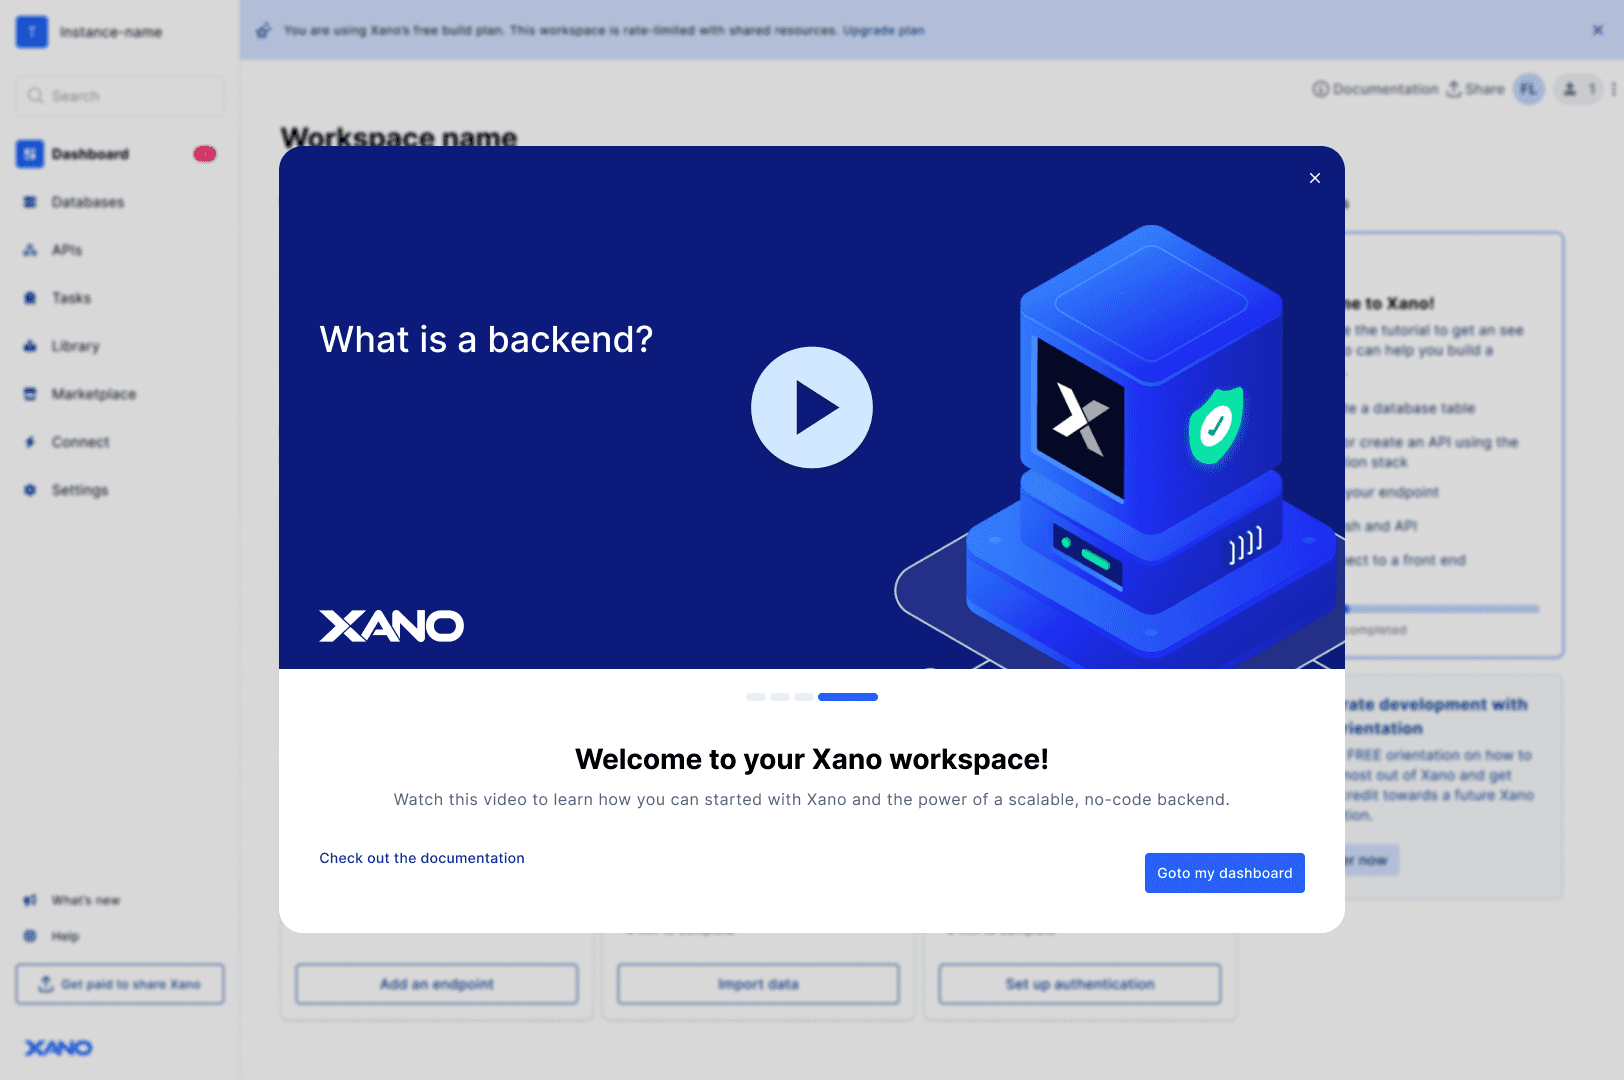Click "Welcome to your Xano workspace!" heading

812,759
